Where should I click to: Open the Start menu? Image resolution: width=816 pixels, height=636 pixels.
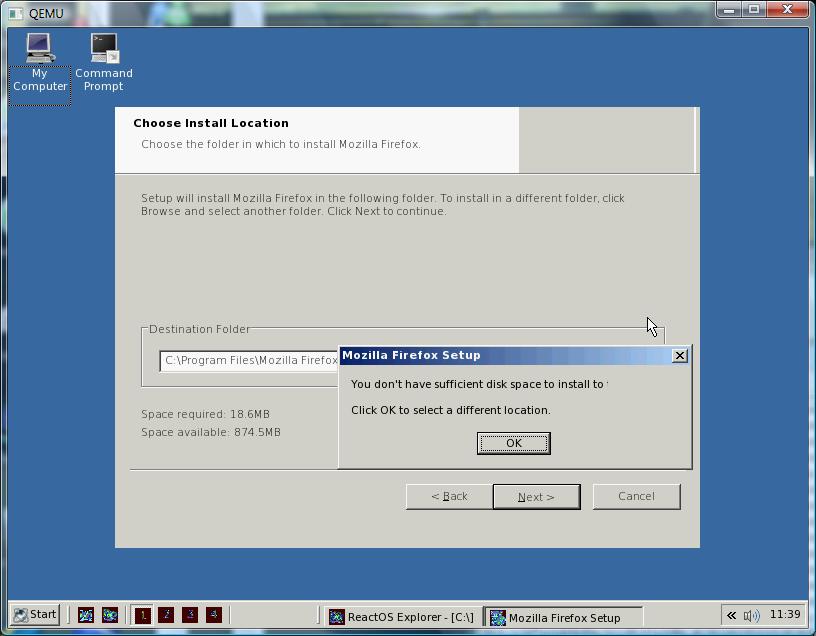pos(35,615)
